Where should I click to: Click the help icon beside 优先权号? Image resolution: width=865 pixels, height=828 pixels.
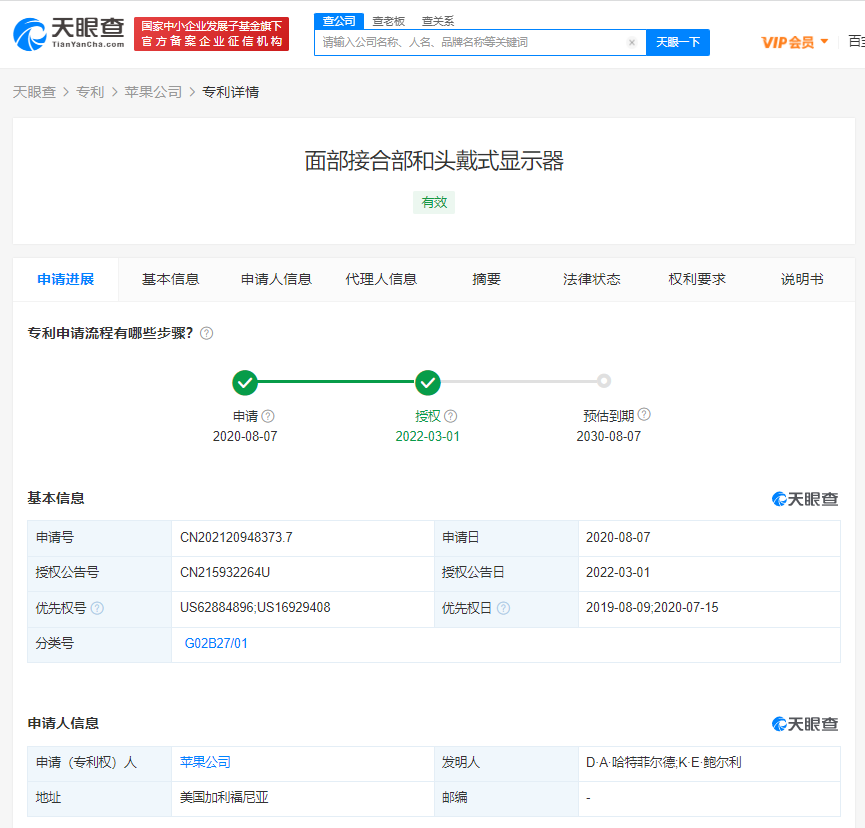tap(97, 608)
